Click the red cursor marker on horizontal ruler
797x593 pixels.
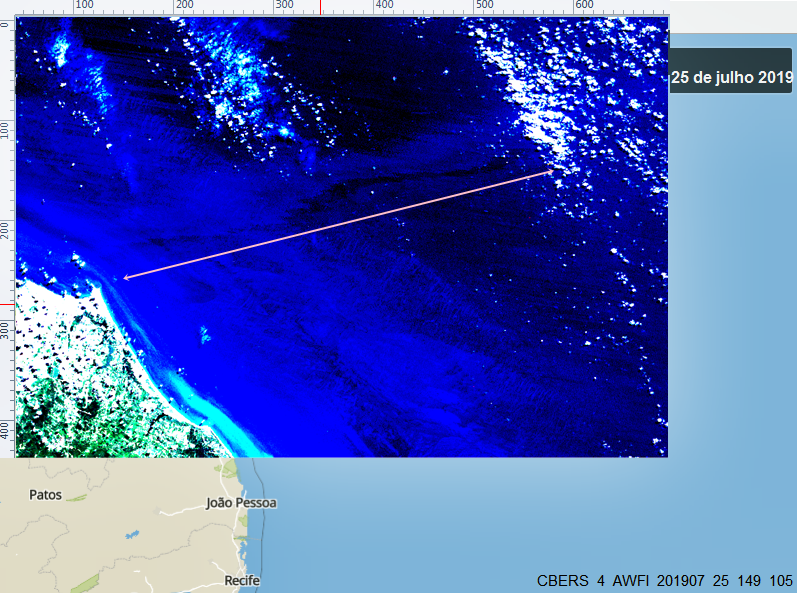click(320, 7)
